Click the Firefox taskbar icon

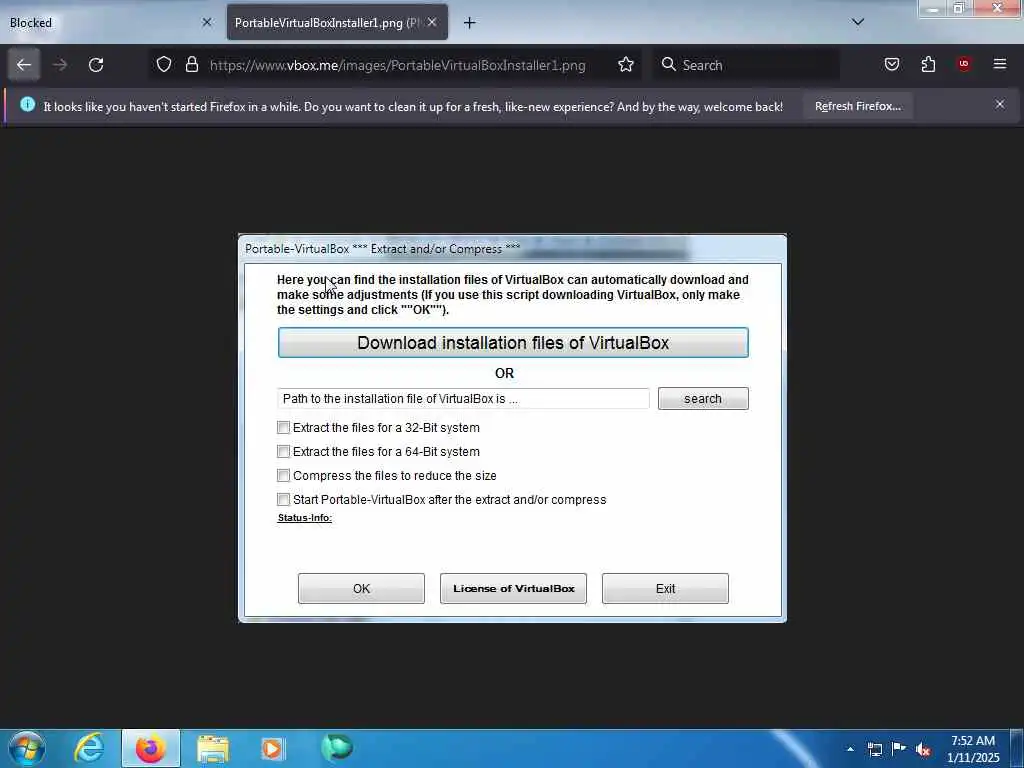(150, 748)
